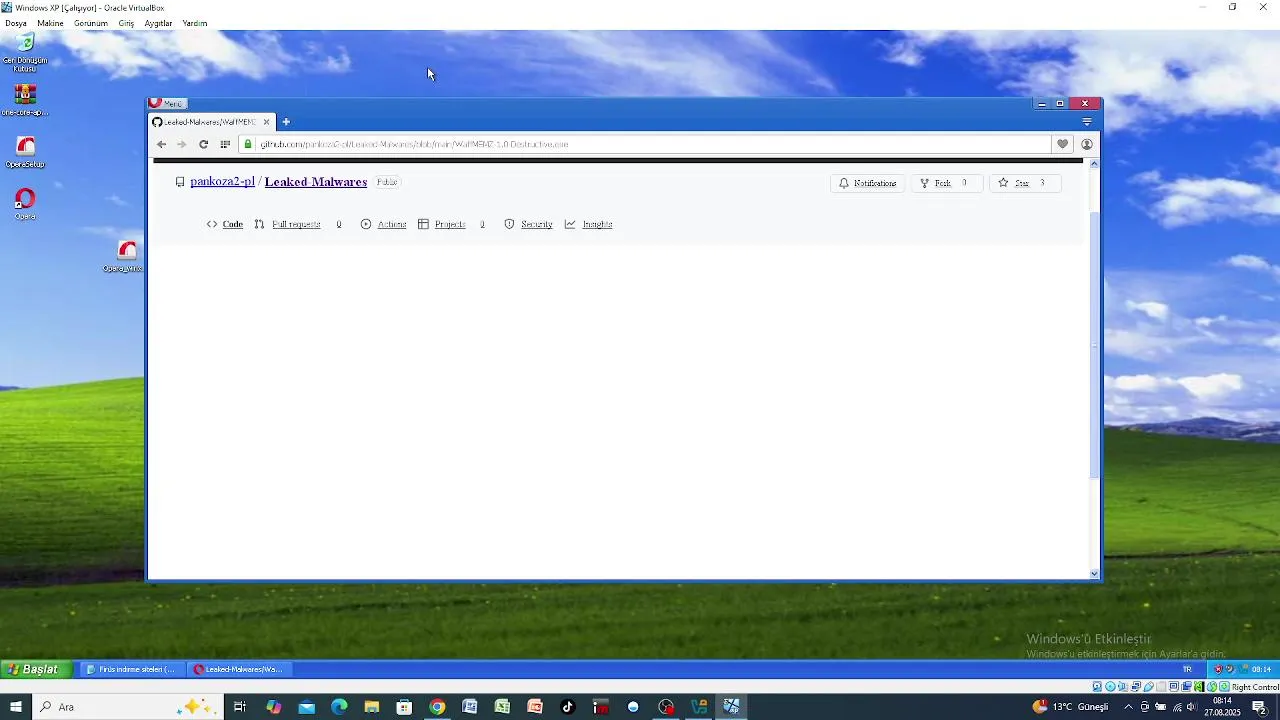
Task: Open Opera Speed Dial grid icon
Action: 225,144
